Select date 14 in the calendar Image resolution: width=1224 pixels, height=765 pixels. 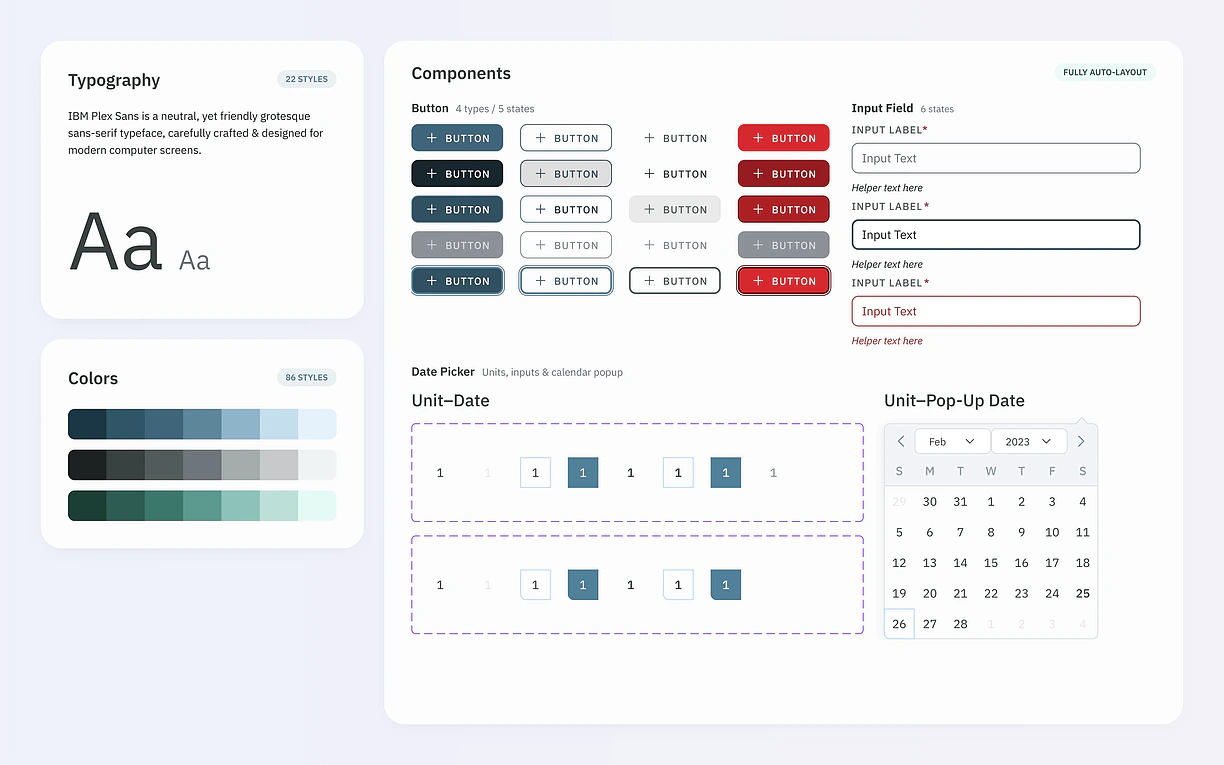[x=960, y=563]
